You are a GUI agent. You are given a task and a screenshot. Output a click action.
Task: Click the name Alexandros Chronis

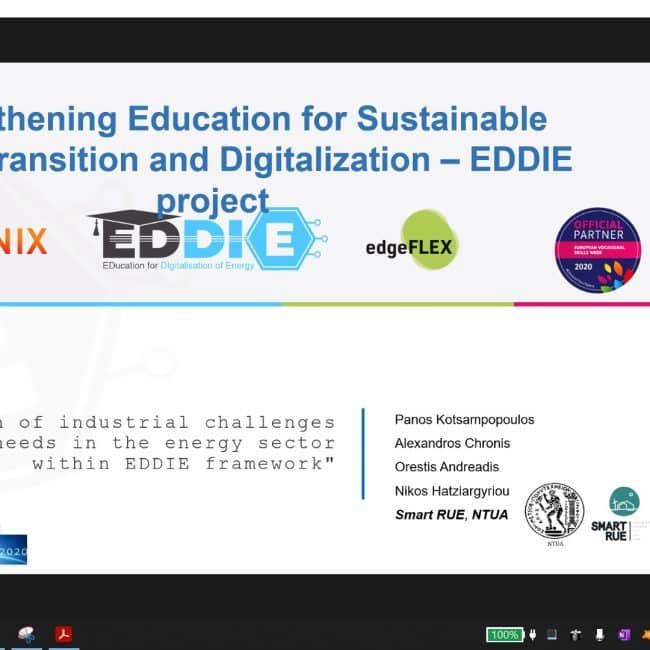(452, 443)
